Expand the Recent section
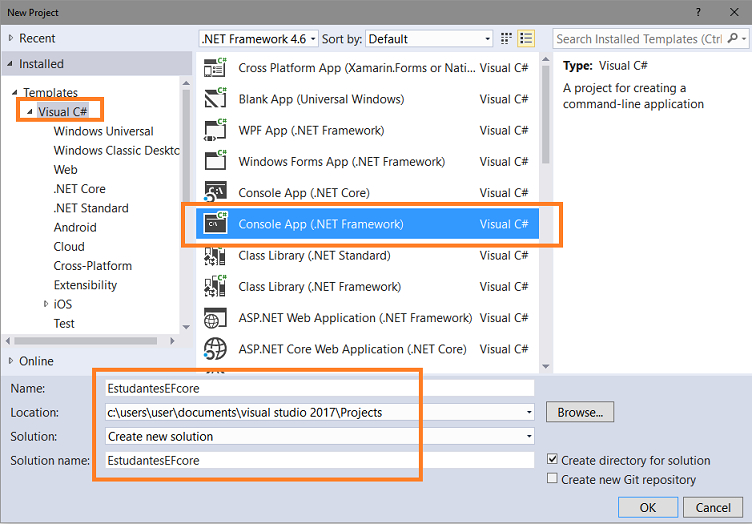 tap(11, 38)
